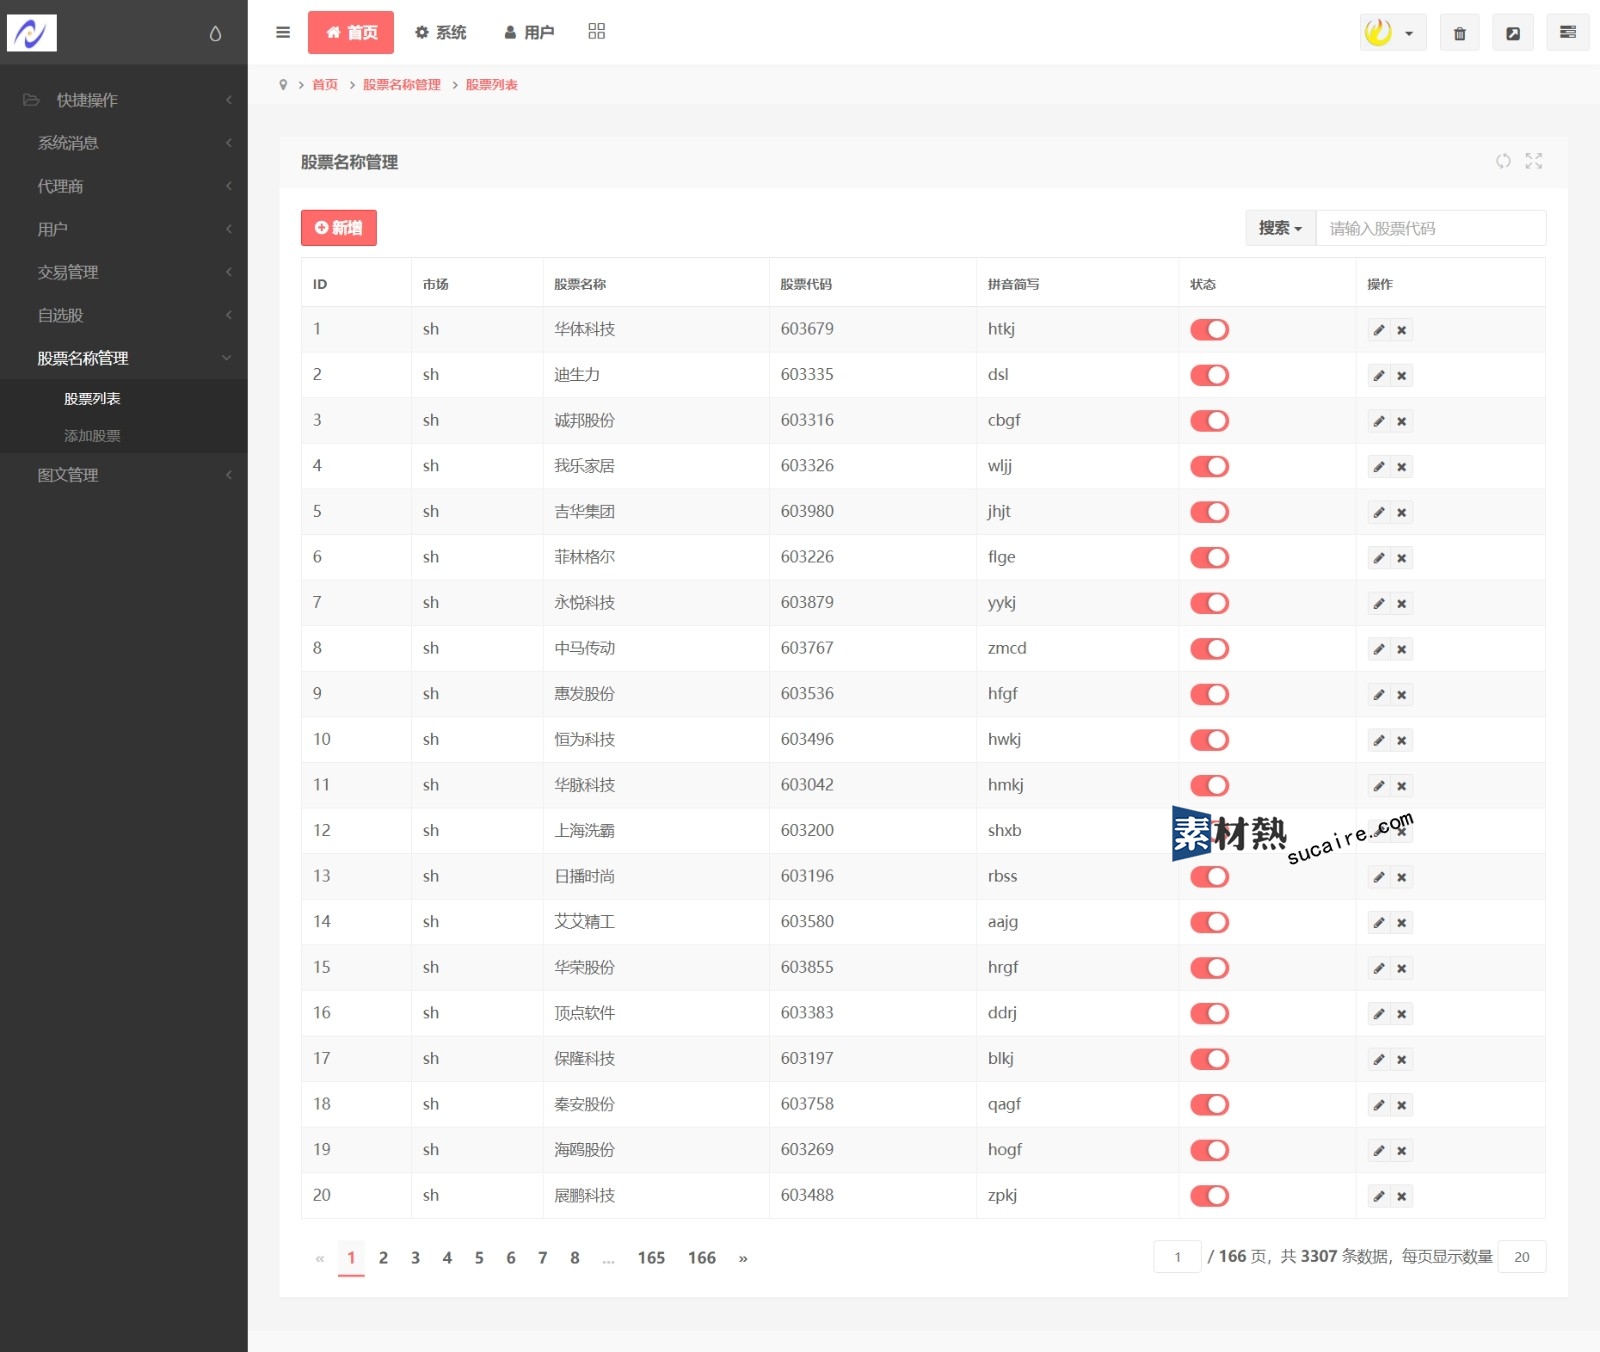Click the 股票列表 breadcrumb link

coord(491,85)
